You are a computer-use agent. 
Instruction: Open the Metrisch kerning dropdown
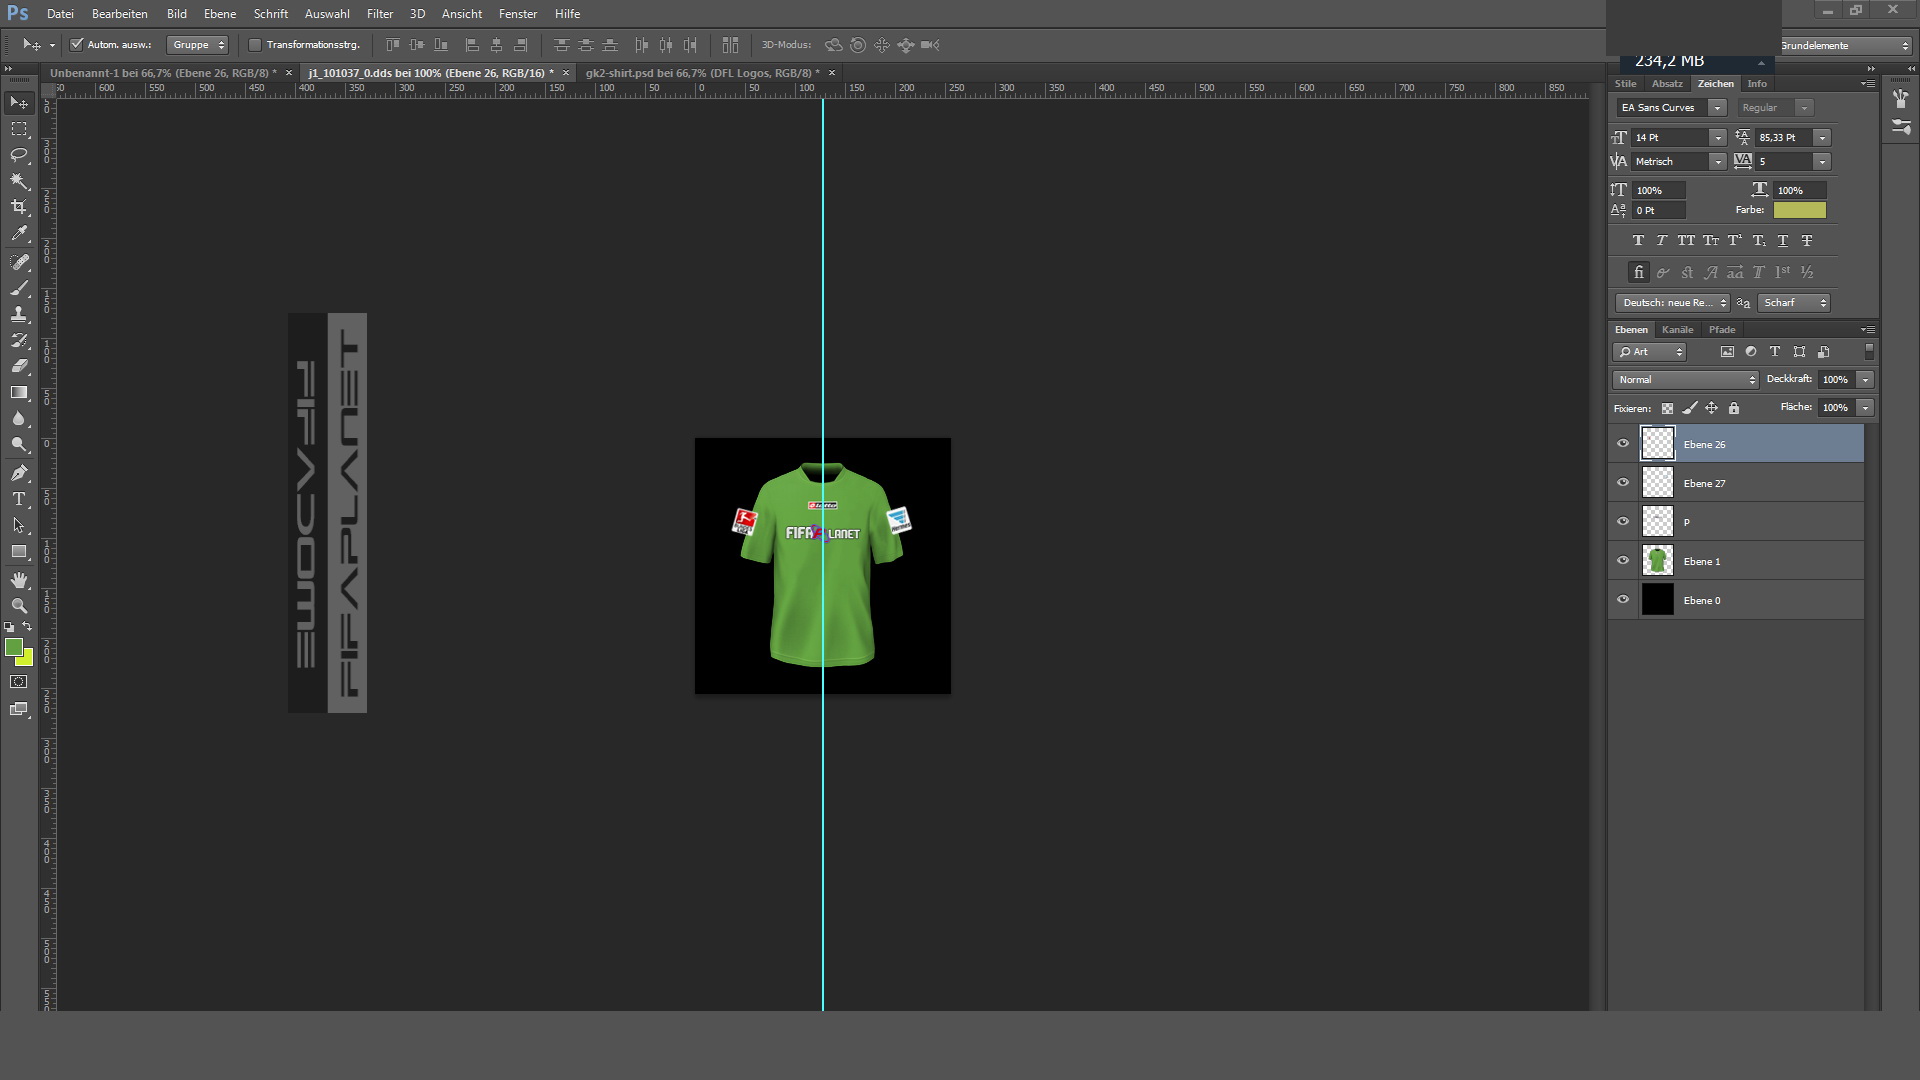pos(1717,162)
